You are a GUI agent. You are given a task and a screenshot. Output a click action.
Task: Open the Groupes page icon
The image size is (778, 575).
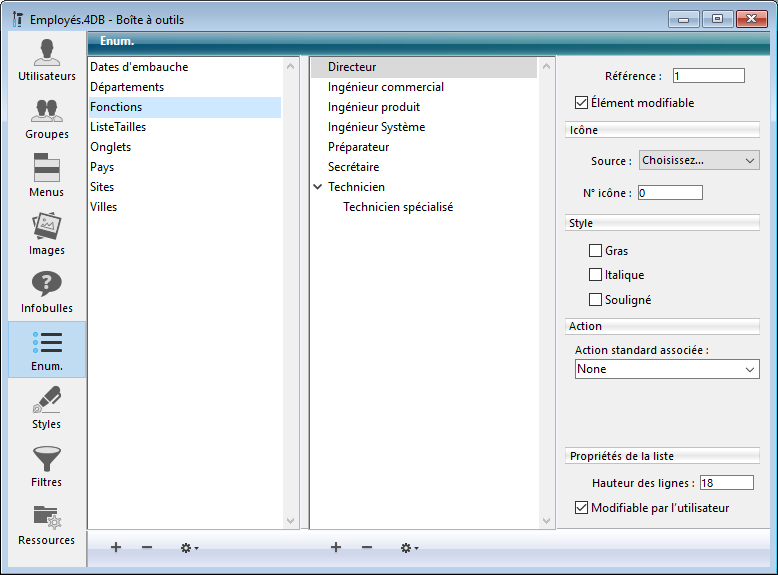coord(46,117)
